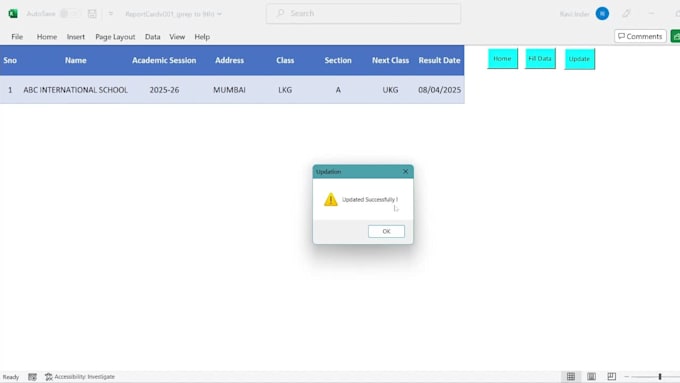Open the Page Layout tab

click(115, 37)
